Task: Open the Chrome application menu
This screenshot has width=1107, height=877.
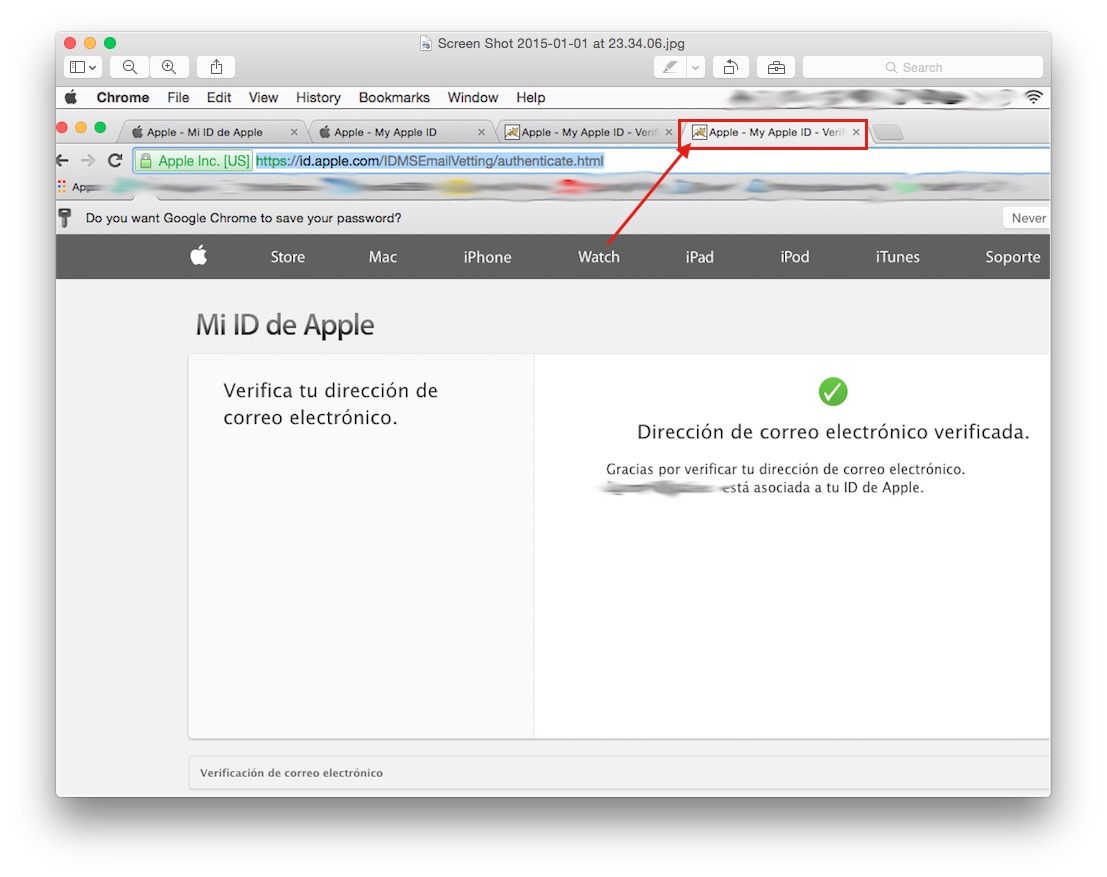Action: point(123,97)
